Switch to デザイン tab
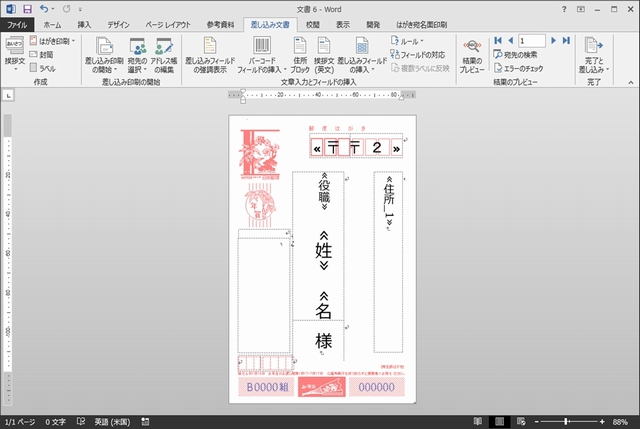This screenshot has height=429, width=640. point(118,25)
